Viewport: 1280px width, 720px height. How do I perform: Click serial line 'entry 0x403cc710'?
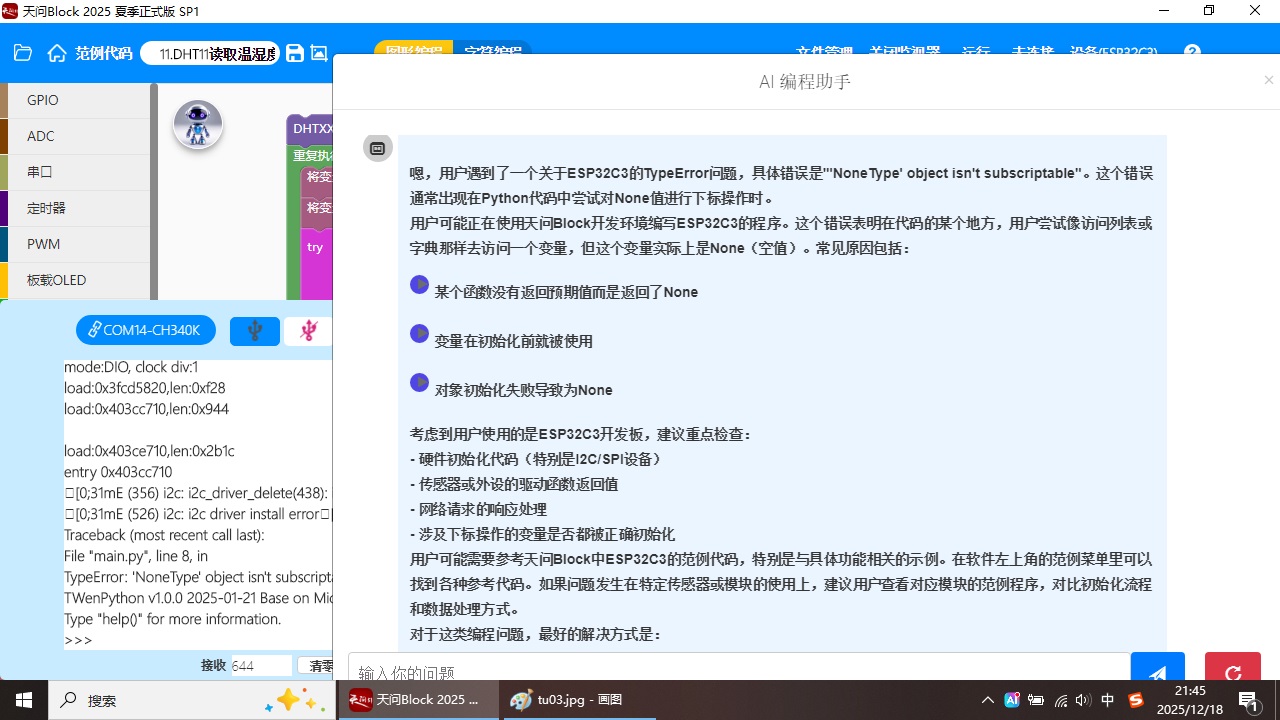pyautogui.click(x=118, y=472)
